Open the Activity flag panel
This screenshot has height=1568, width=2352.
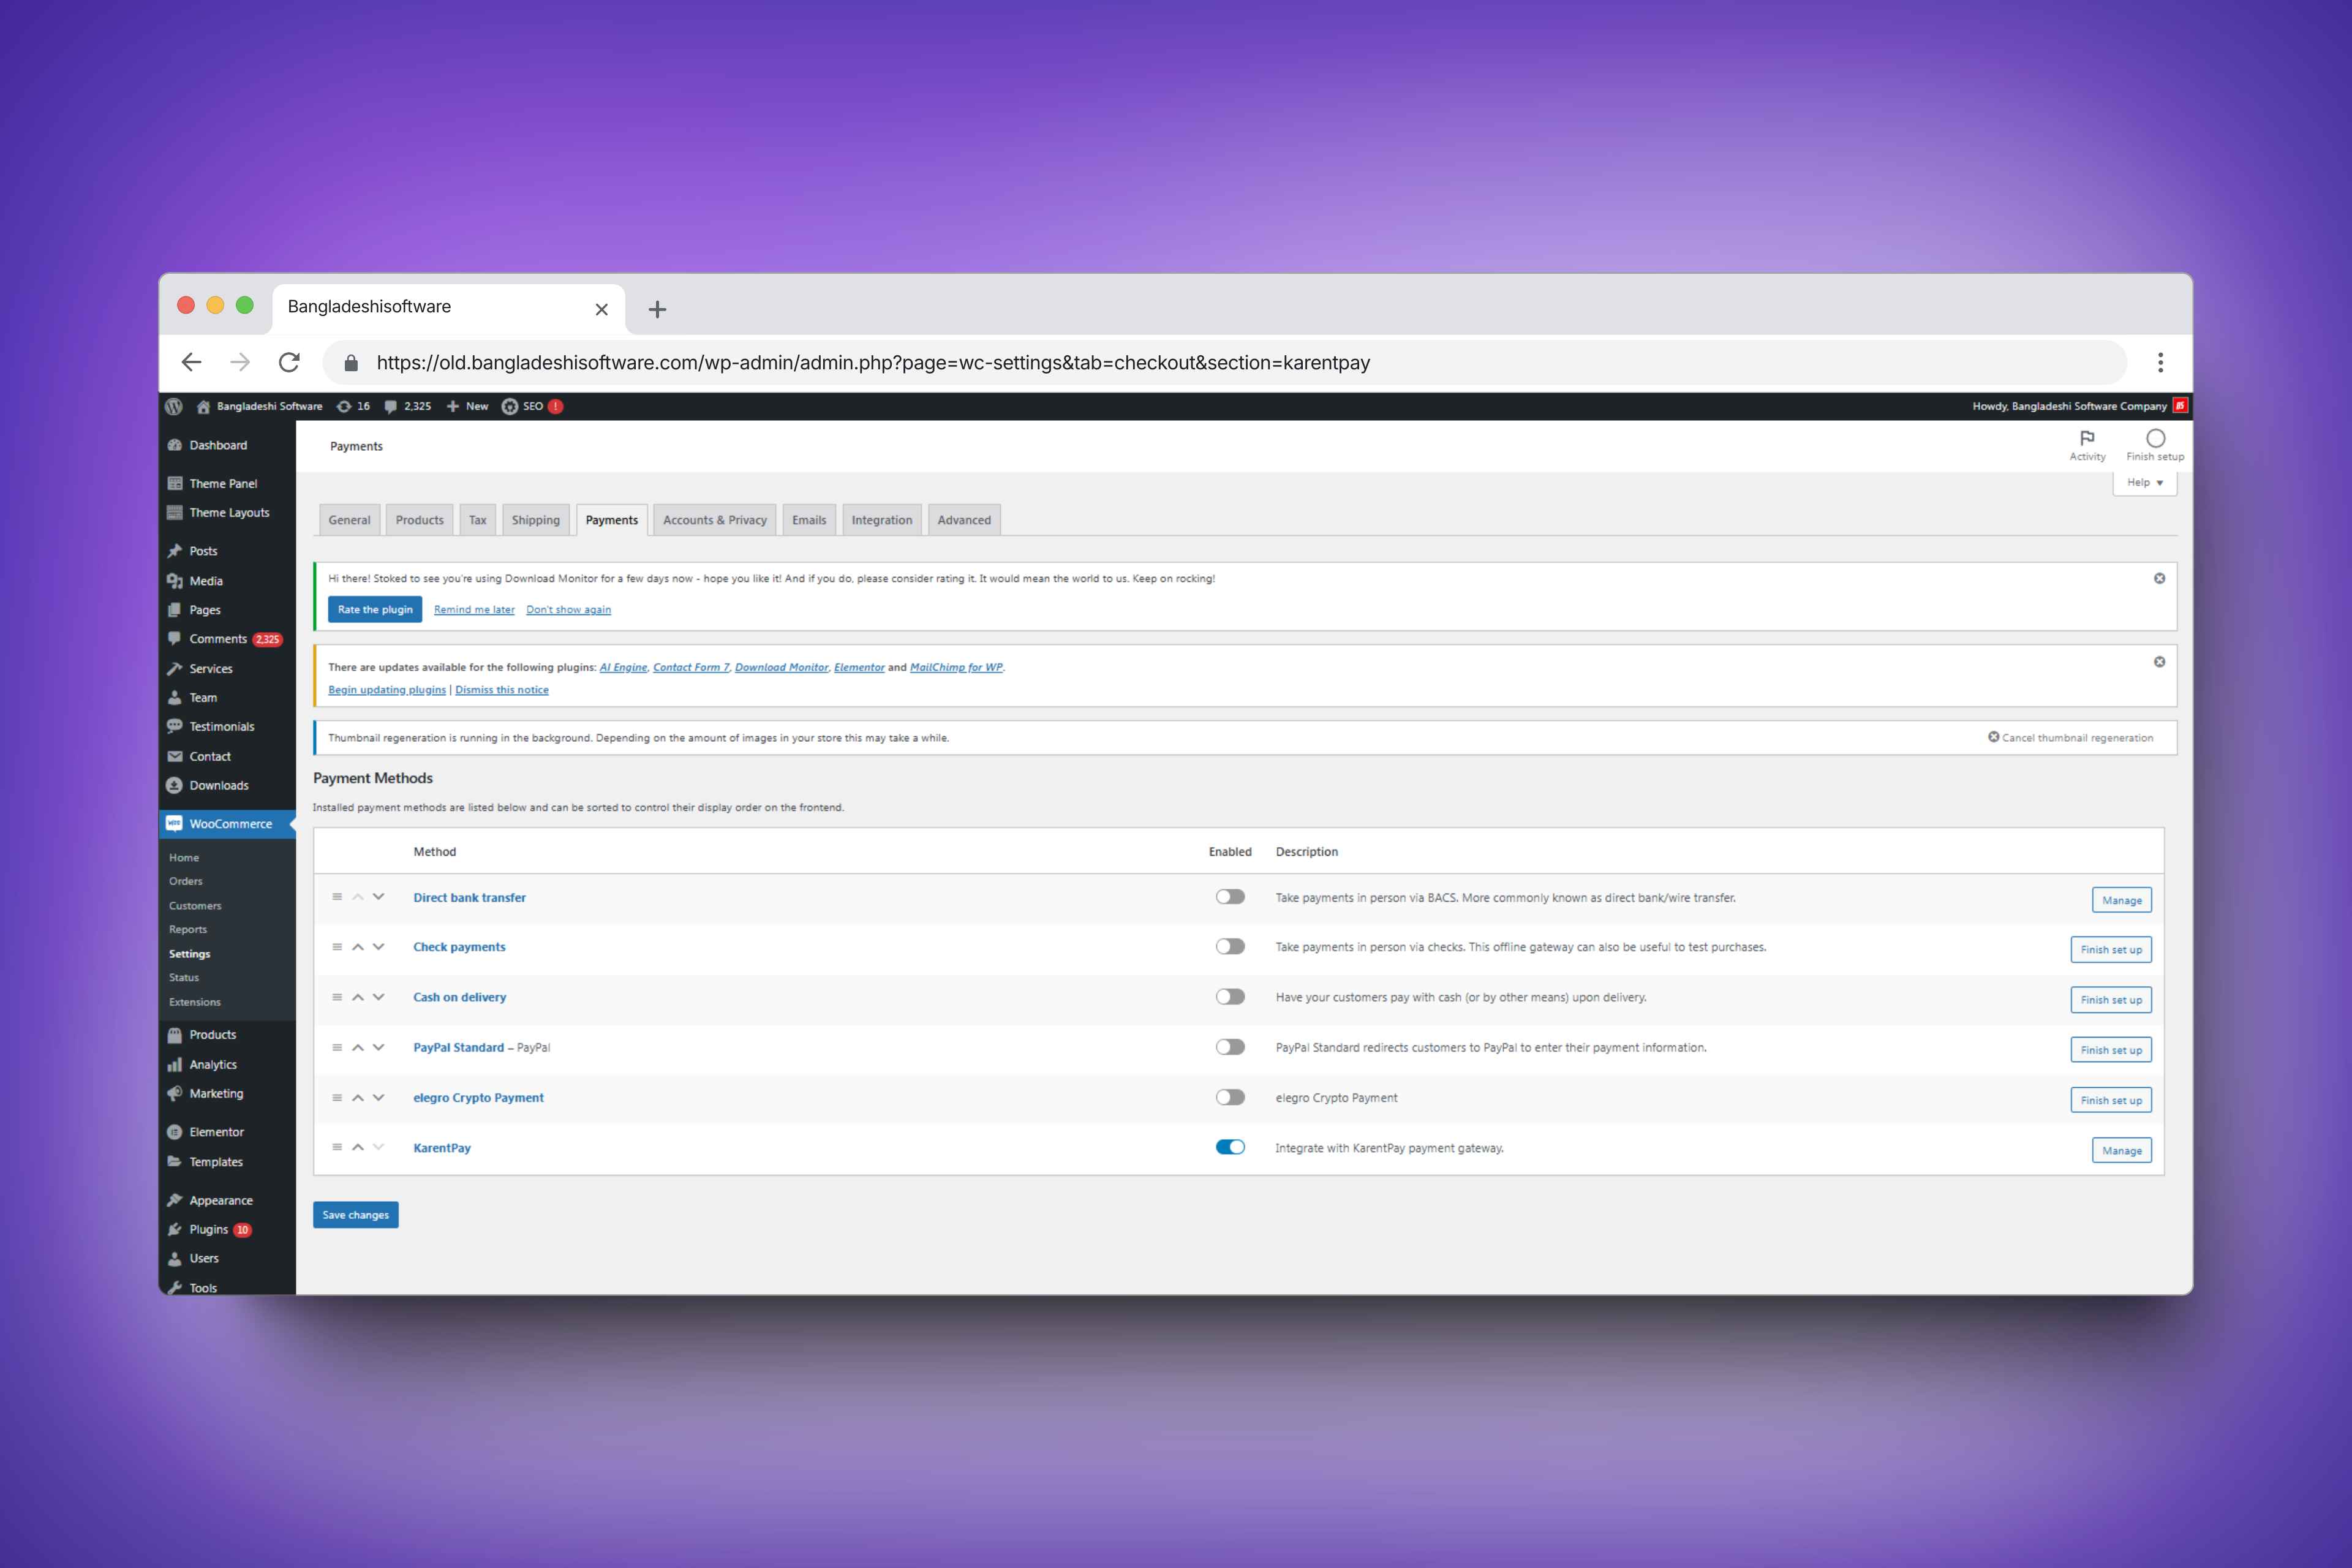[2087, 445]
